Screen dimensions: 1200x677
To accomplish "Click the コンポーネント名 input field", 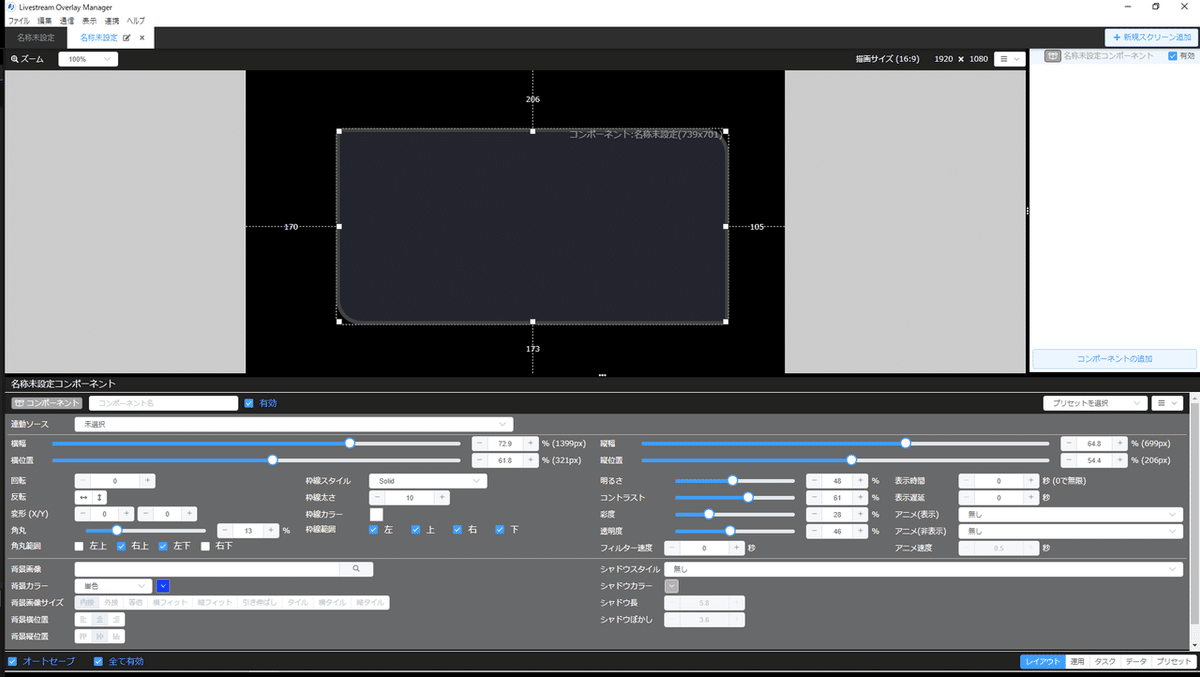I will tap(163, 403).
